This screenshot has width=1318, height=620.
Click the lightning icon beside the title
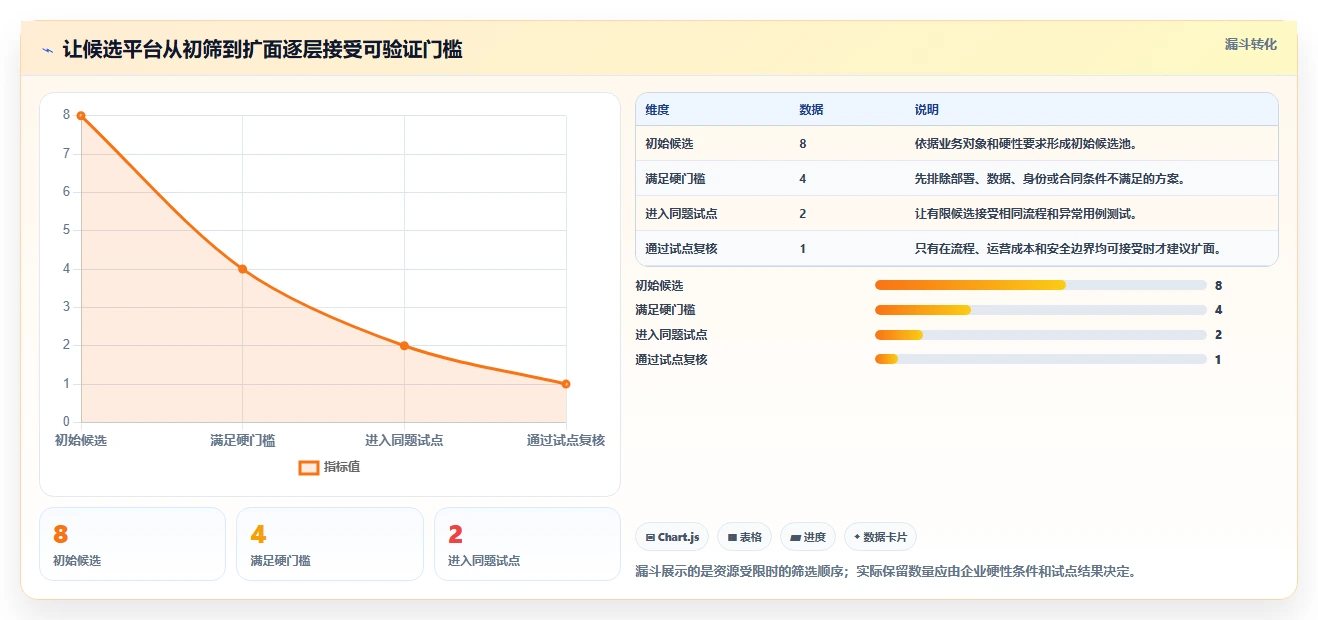coord(47,50)
